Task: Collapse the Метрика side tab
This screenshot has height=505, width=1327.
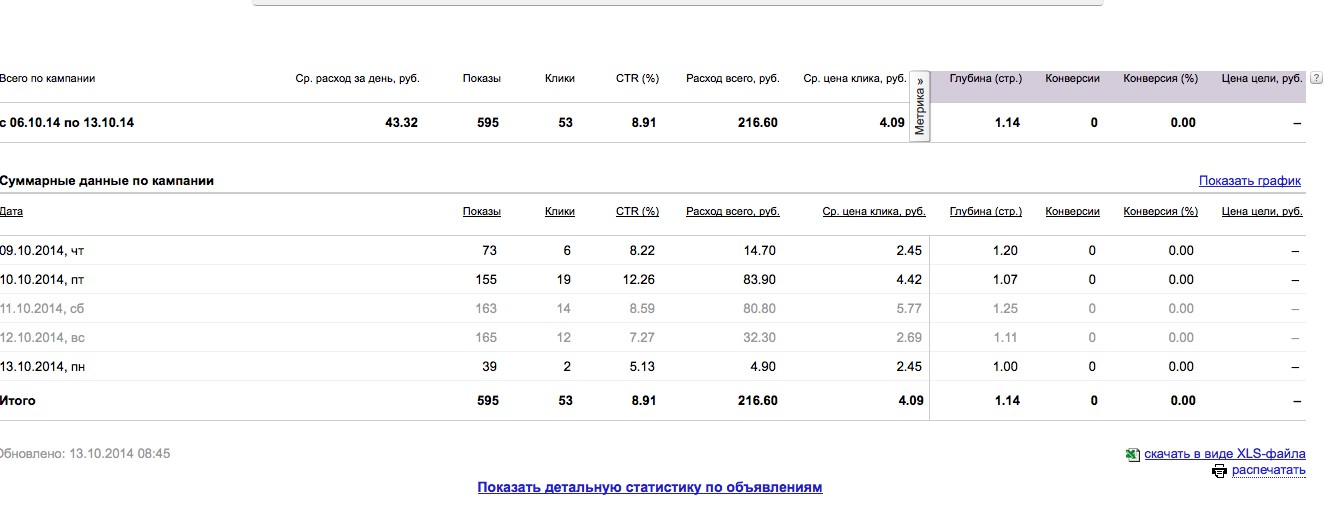Action: 920,106
